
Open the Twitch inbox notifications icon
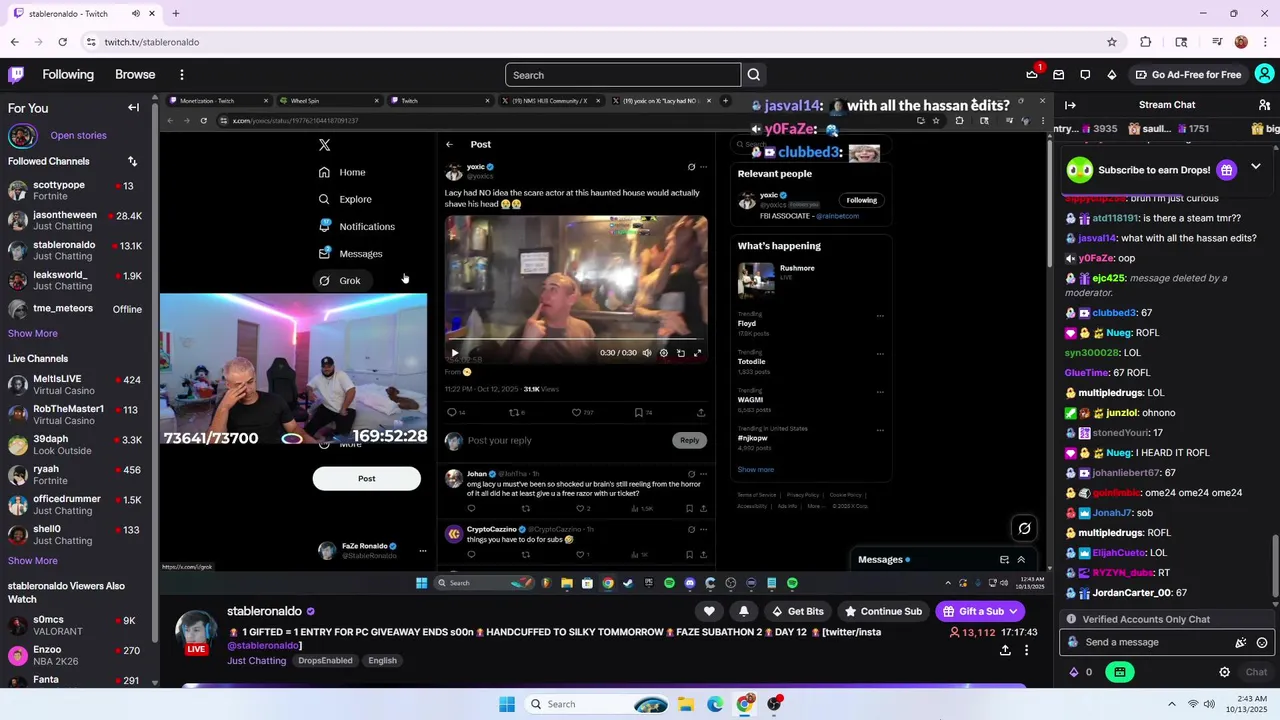pyautogui.click(x=1059, y=74)
